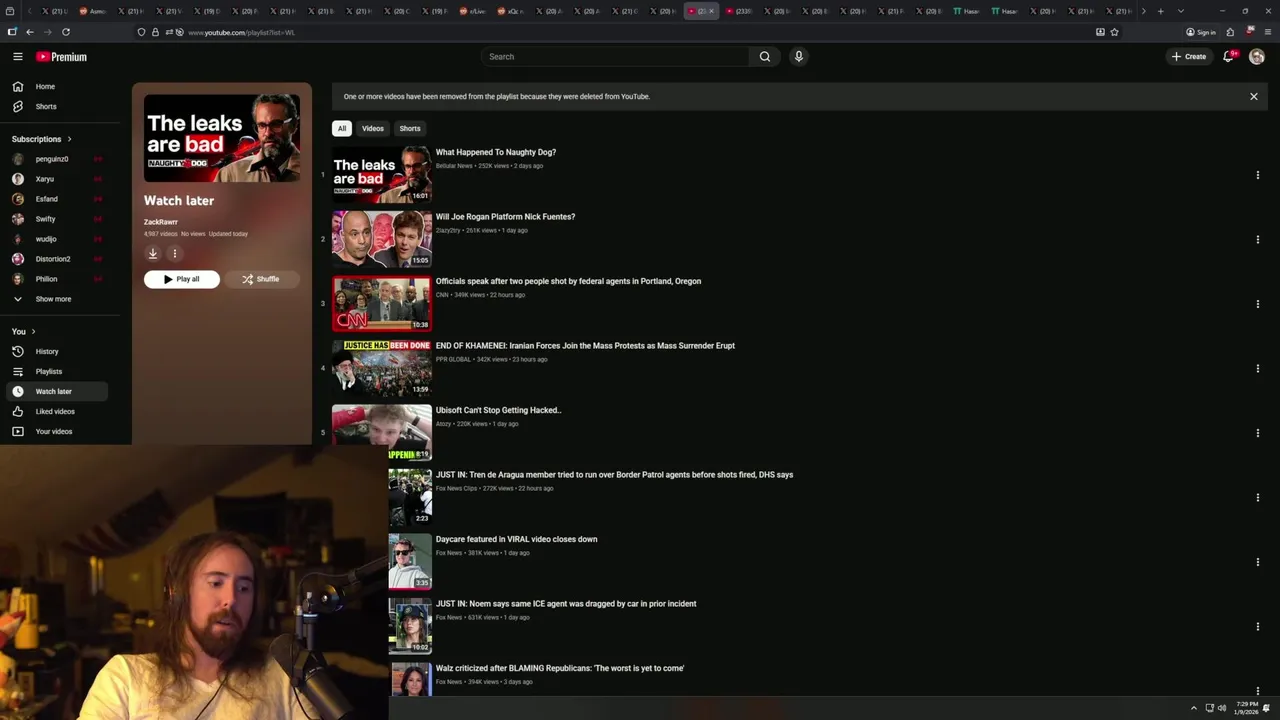Select the Shorts filter chip

click(x=410, y=129)
